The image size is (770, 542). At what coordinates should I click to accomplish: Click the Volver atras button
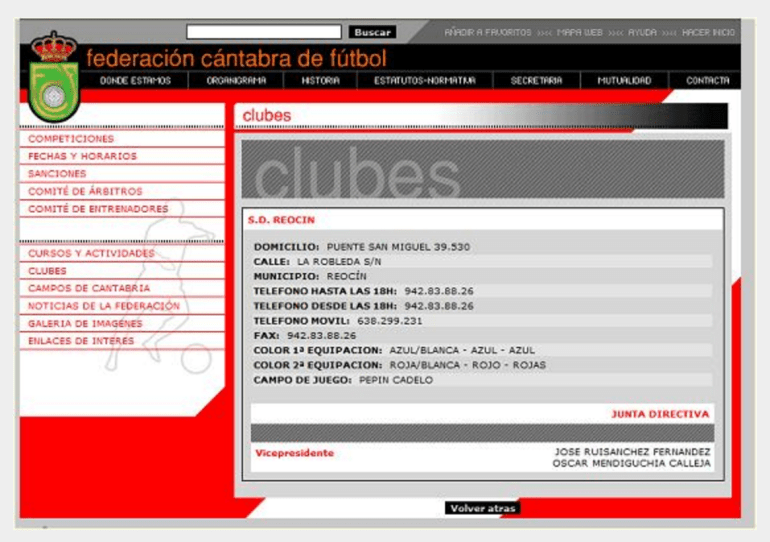483,508
